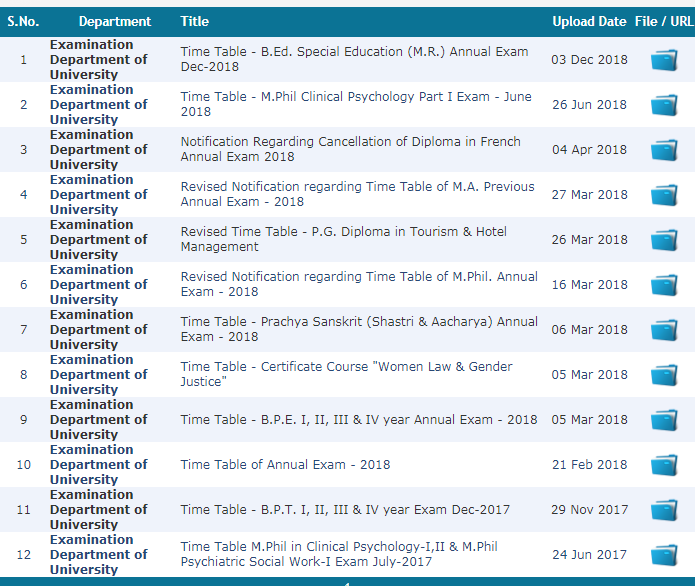This screenshot has width=695, height=586.
Task: Select the 27 Mar 2018 date cell
Action: coord(589,195)
